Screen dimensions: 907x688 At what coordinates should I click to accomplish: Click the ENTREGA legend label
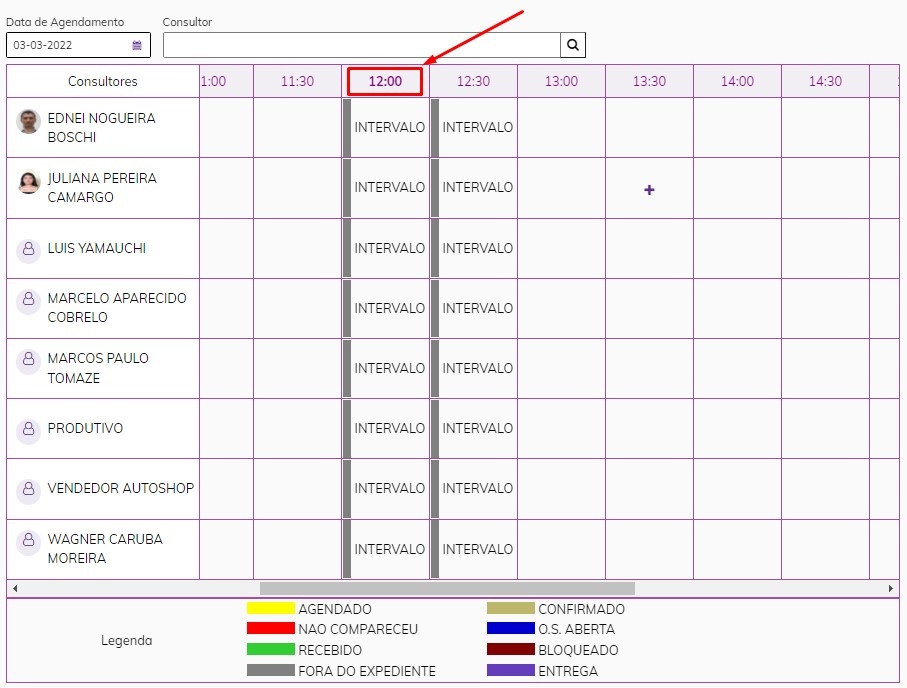tap(568, 671)
